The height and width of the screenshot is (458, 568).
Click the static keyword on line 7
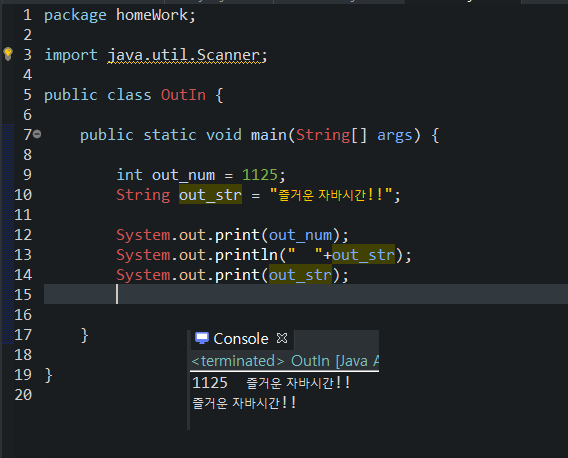coord(170,135)
